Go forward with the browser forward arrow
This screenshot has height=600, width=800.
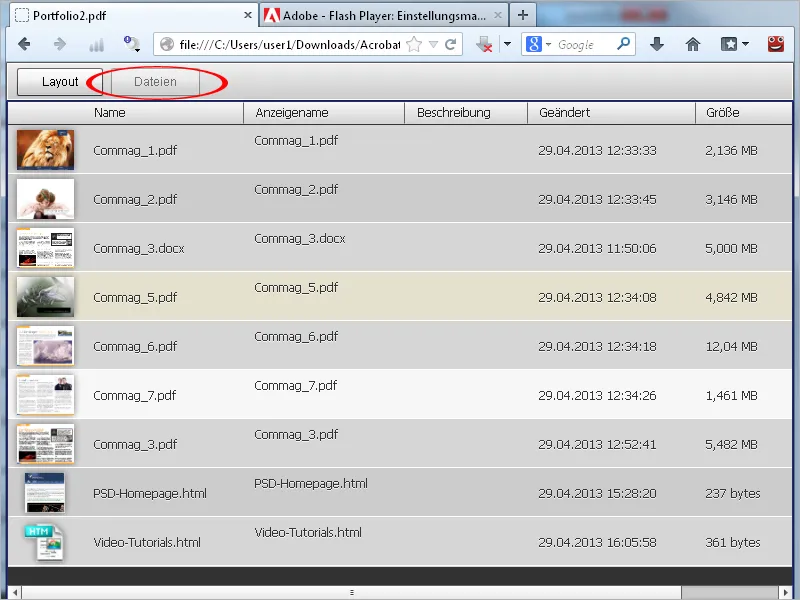pos(60,44)
